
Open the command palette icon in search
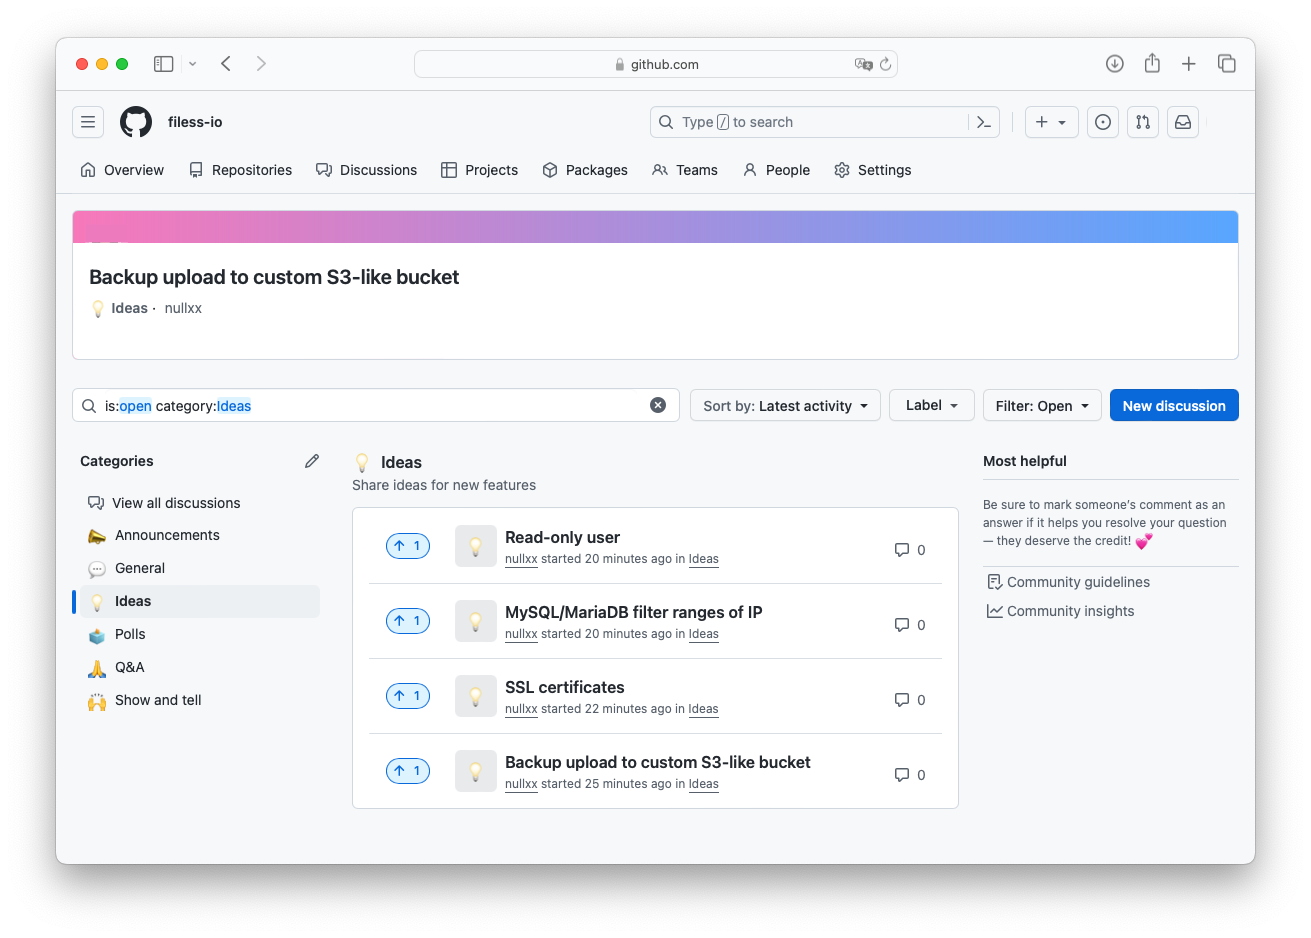983,122
